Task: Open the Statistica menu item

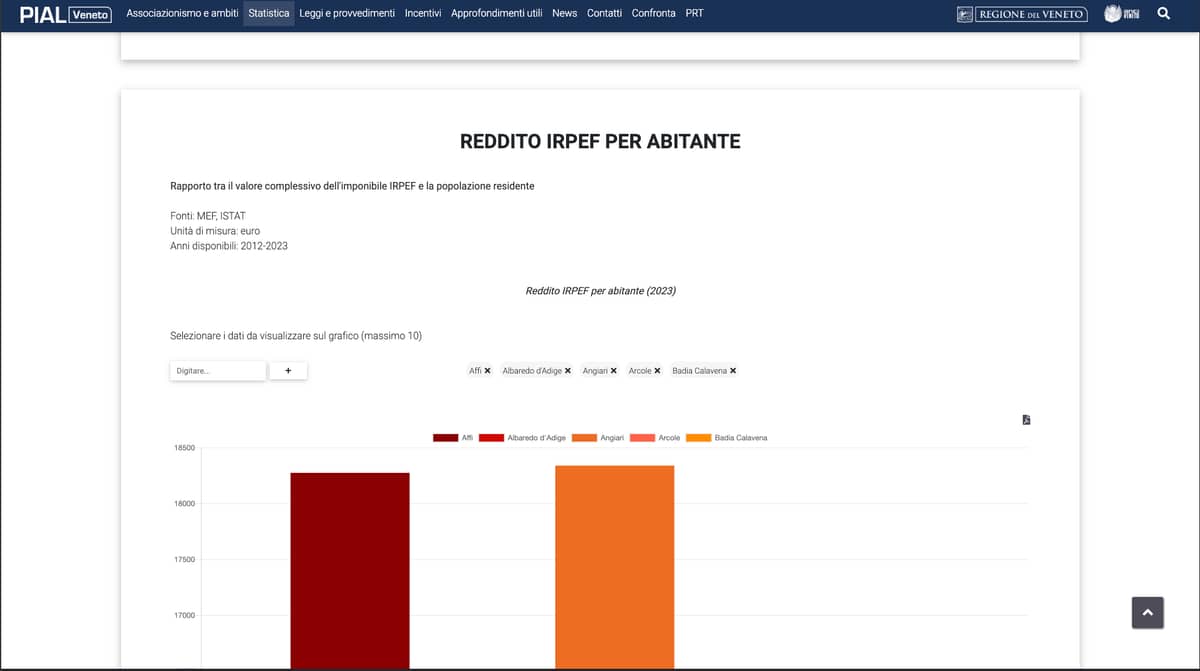Action: tap(269, 13)
